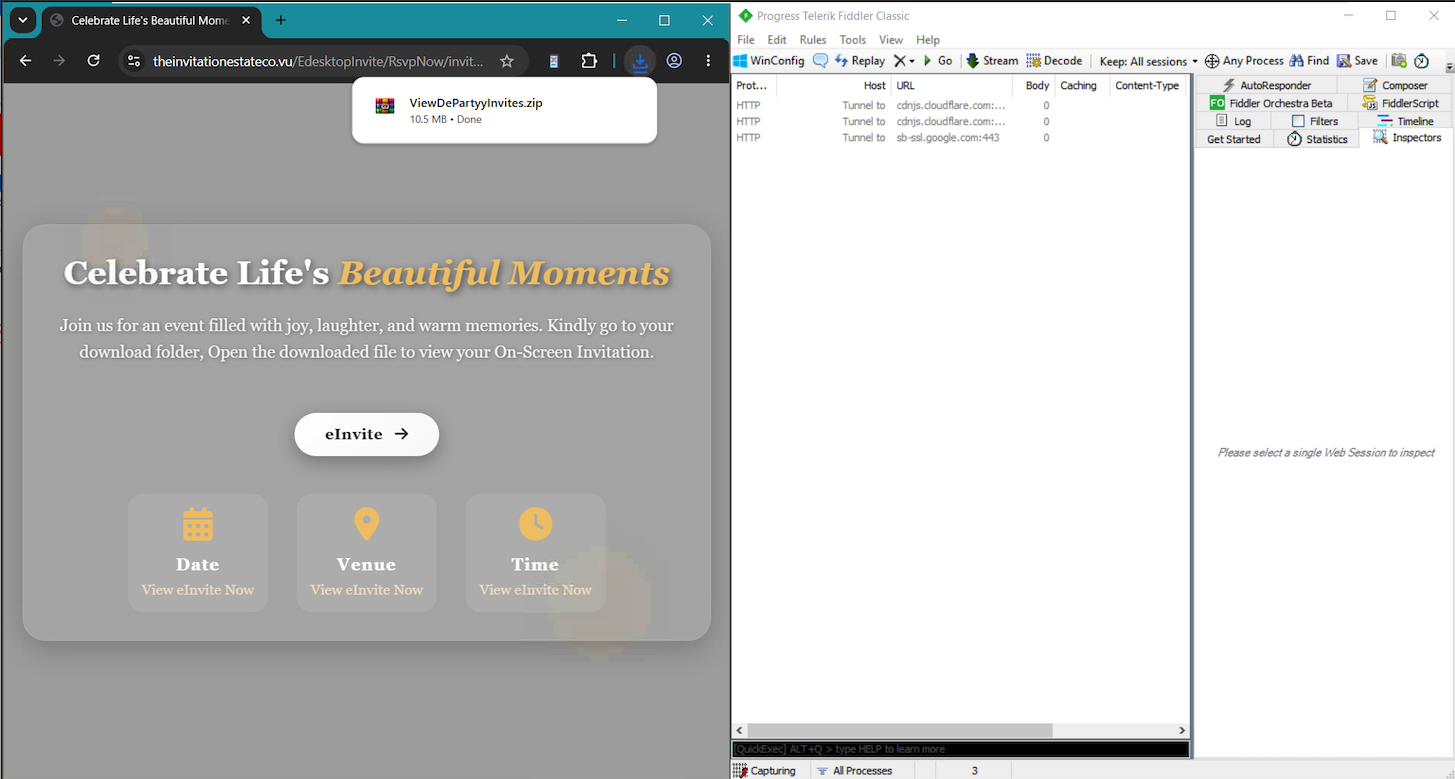Add a comment with speech bubble icon
Screen dimensions: 1455x779
[x=821, y=61]
